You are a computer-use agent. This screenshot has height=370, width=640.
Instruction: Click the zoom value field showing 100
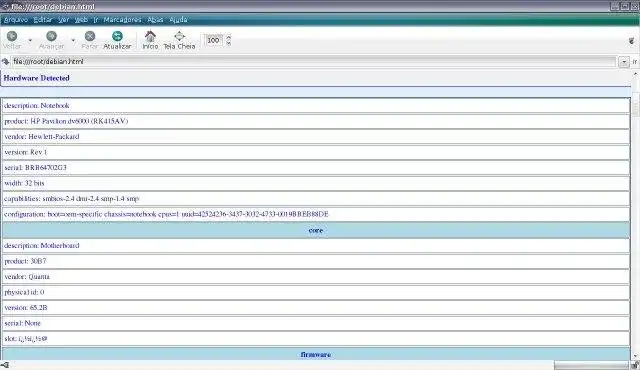(x=214, y=40)
